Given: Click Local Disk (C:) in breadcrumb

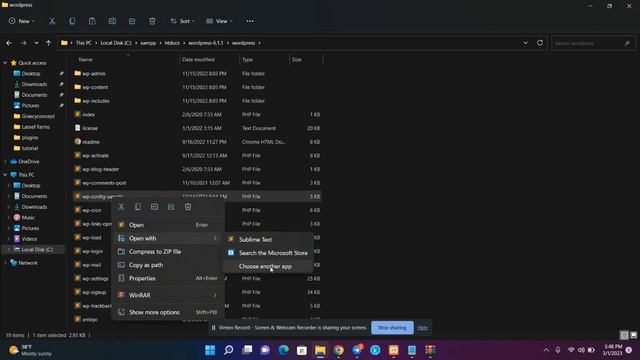Looking at the screenshot, I should pos(116,43).
